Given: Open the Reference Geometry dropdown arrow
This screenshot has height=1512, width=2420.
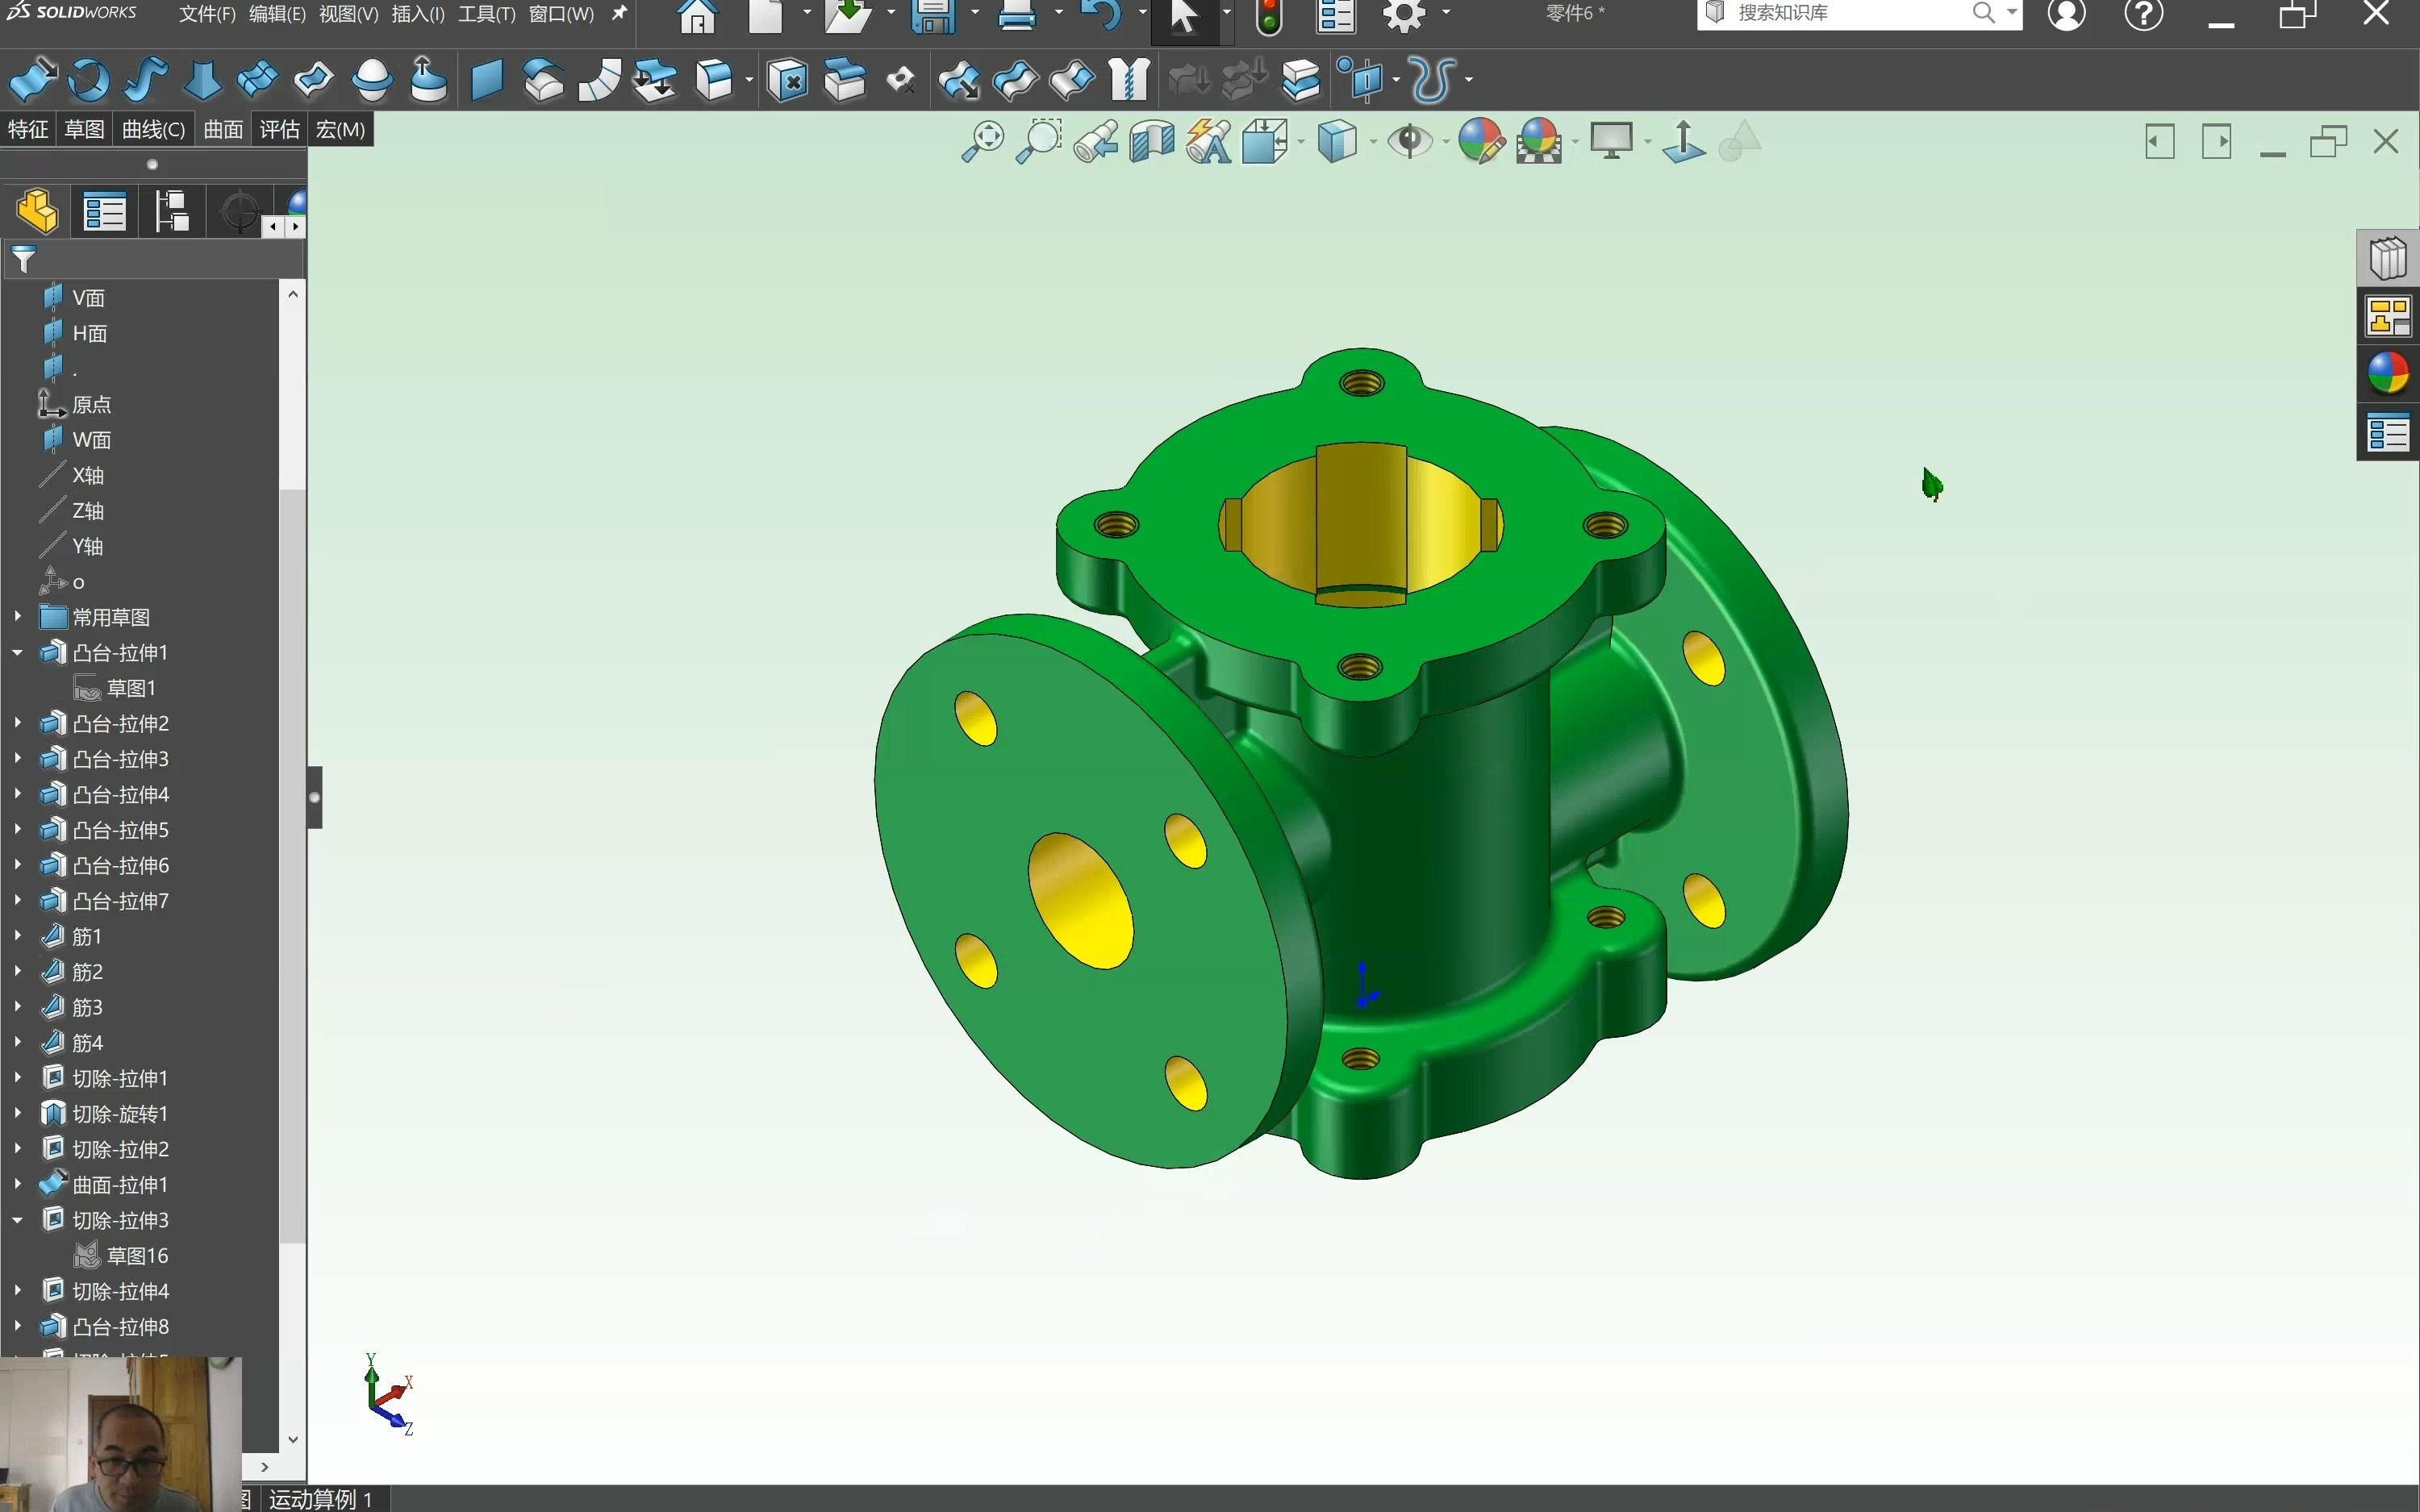Looking at the screenshot, I should (x=1396, y=80).
